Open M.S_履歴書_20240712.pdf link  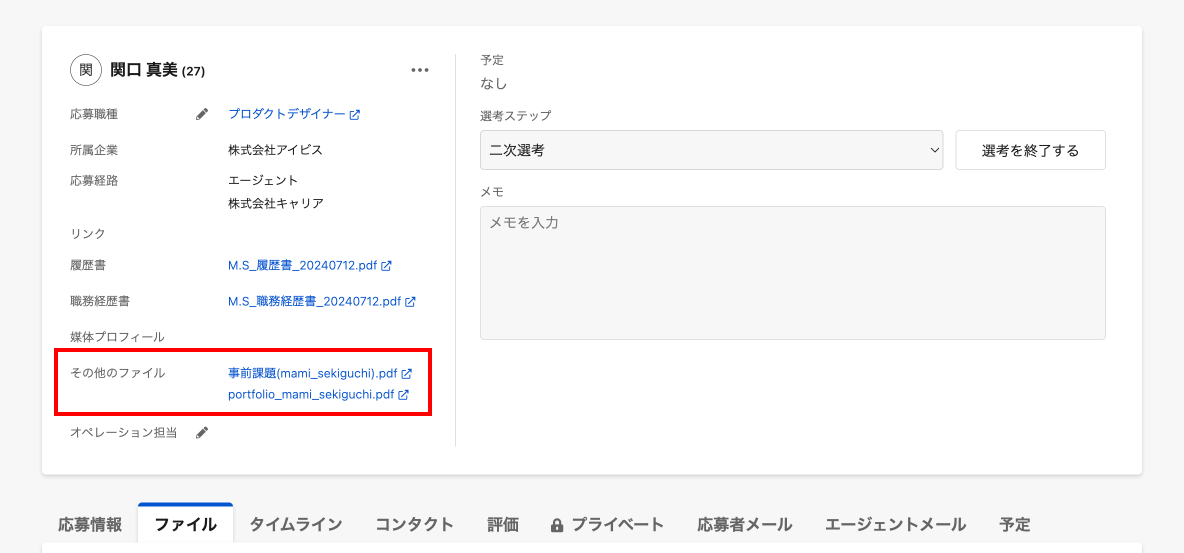[303, 266]
